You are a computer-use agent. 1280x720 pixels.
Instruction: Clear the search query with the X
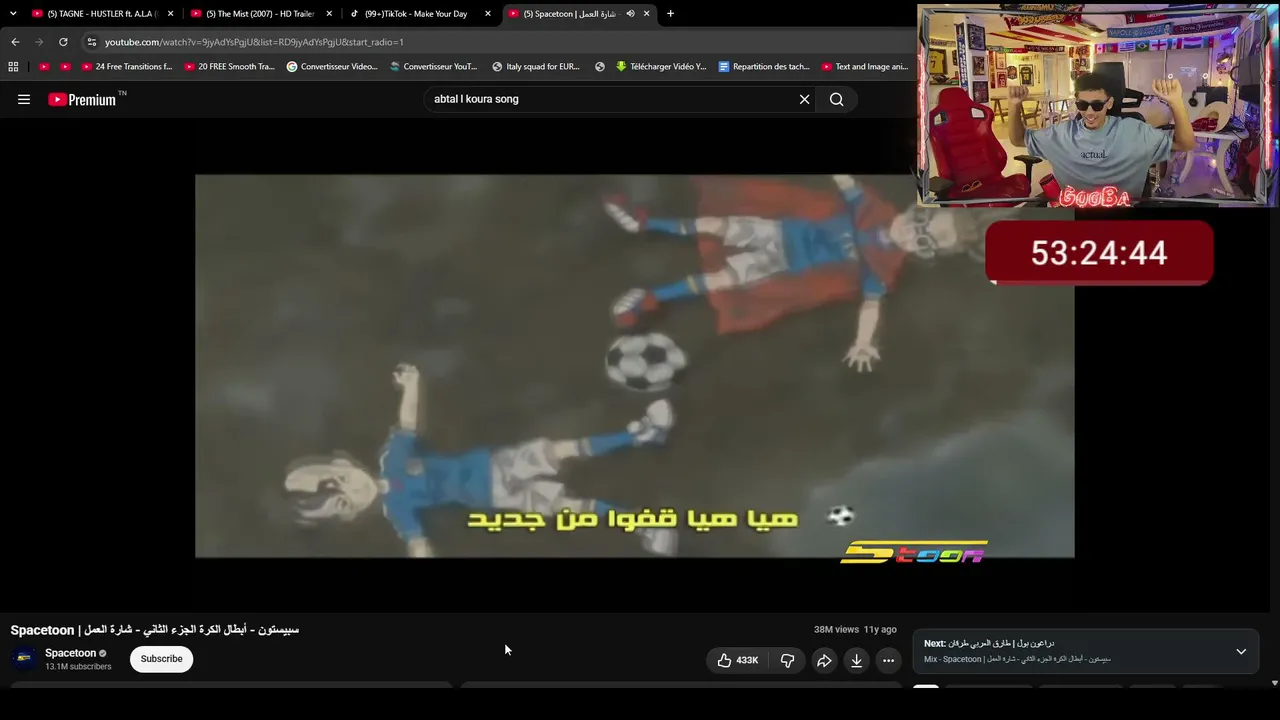(804, 99)
